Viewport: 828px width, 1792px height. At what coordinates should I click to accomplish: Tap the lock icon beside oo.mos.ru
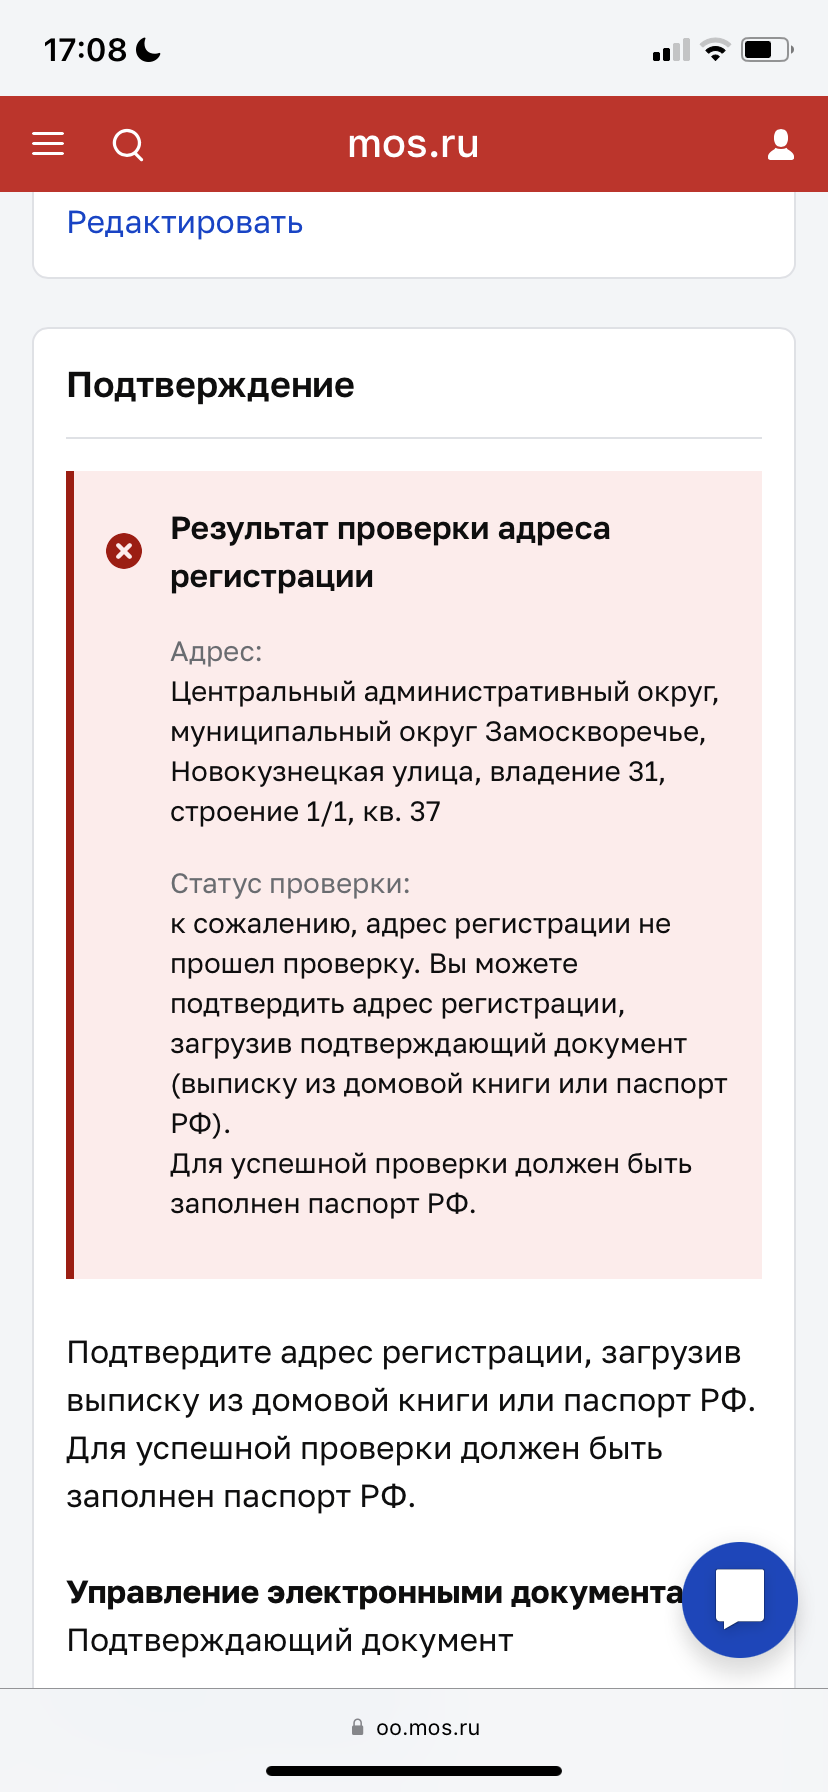[x=357, y=1727]
